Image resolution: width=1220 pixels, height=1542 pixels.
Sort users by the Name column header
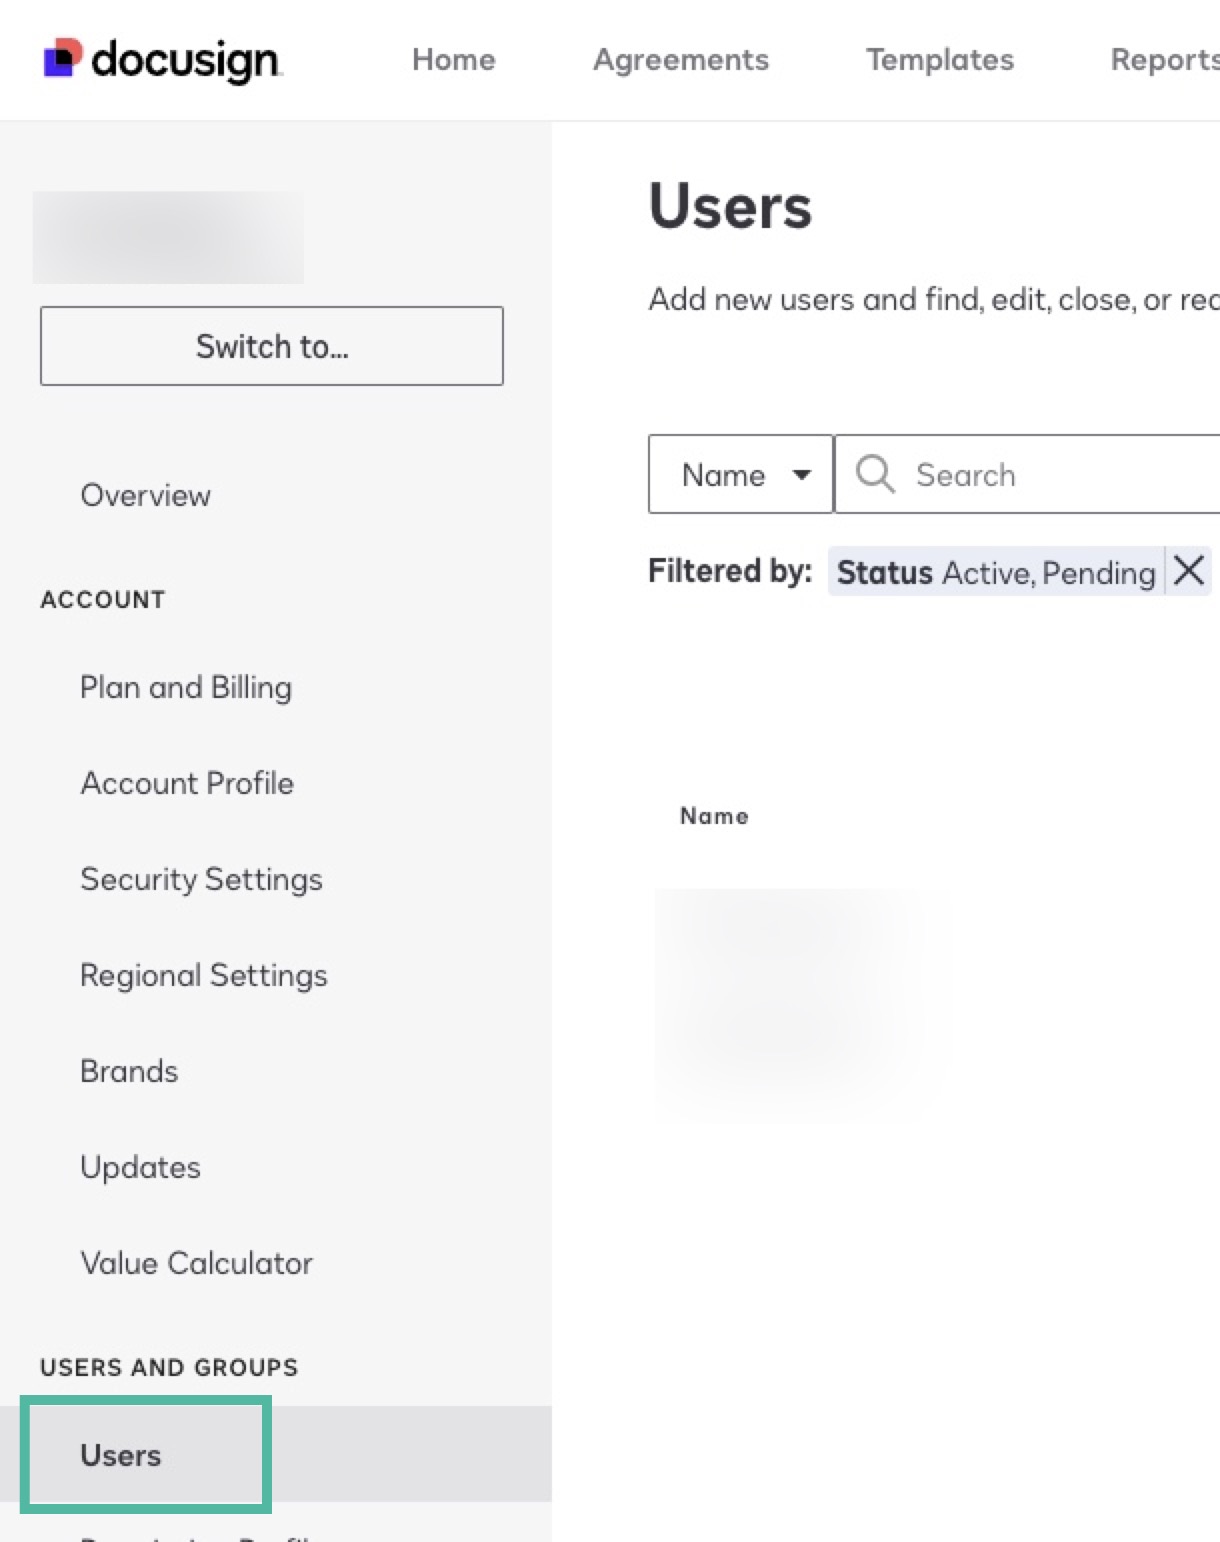click(x=713, y=815)
